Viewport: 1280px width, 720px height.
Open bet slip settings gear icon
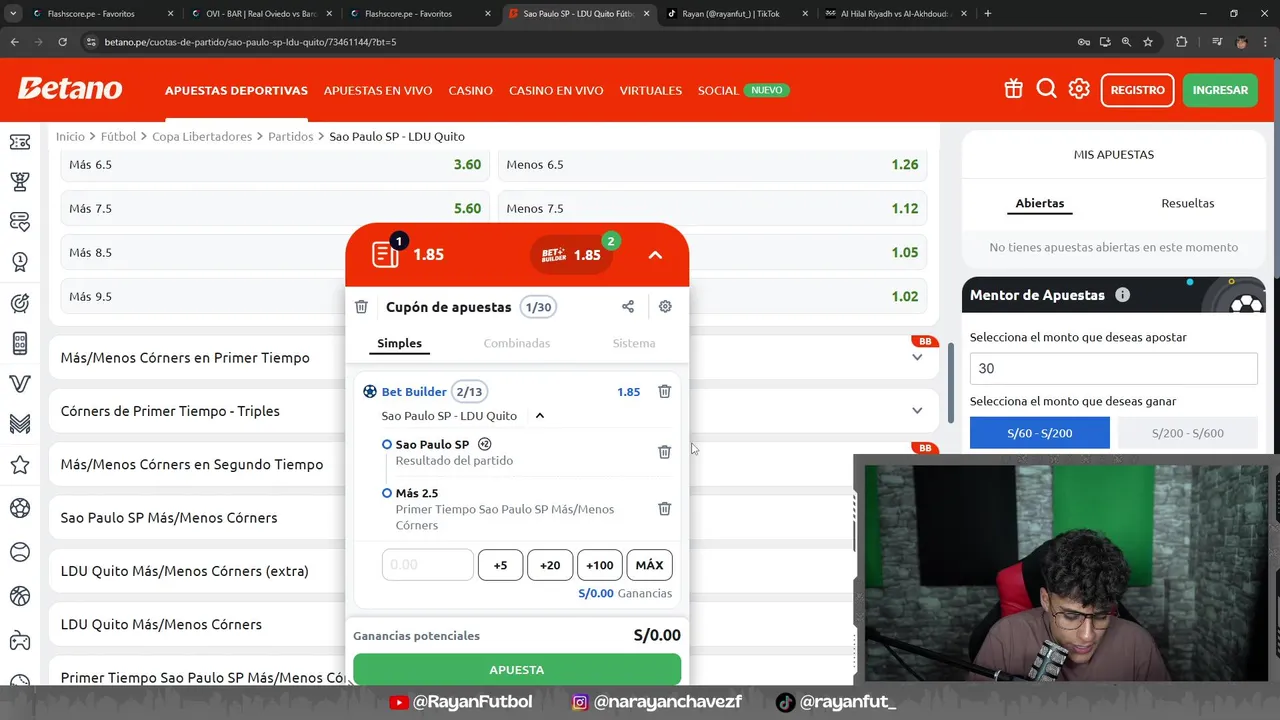click(x=665, y=307)
